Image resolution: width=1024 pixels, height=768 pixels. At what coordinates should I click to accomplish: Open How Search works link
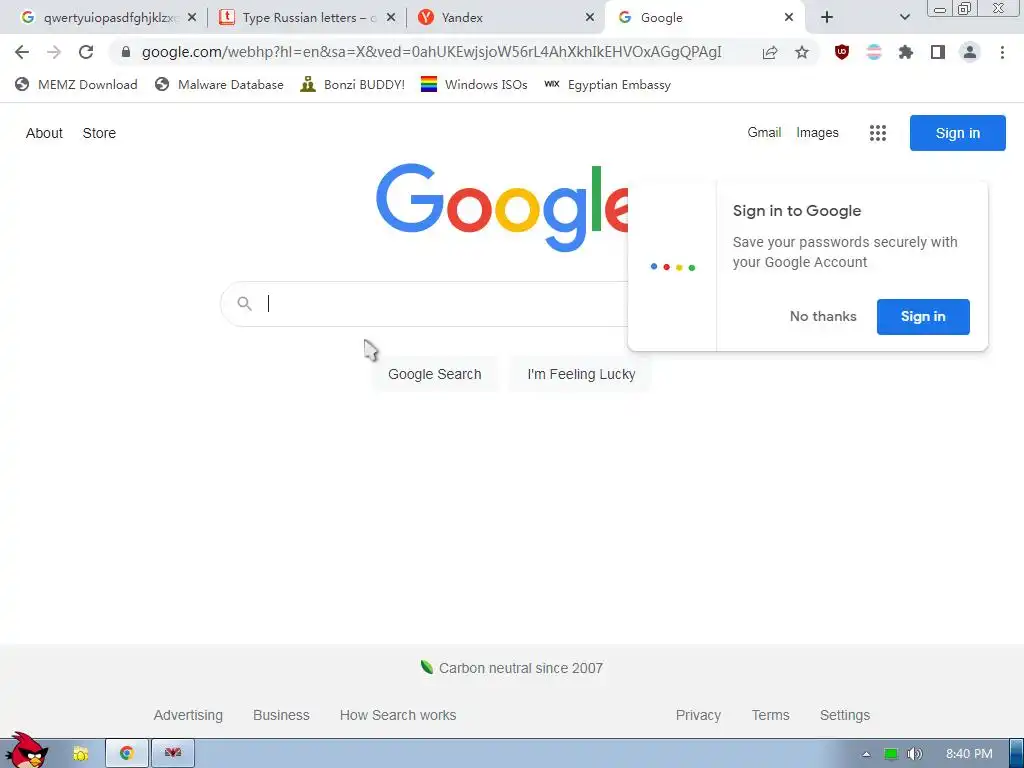click(398, 715)
